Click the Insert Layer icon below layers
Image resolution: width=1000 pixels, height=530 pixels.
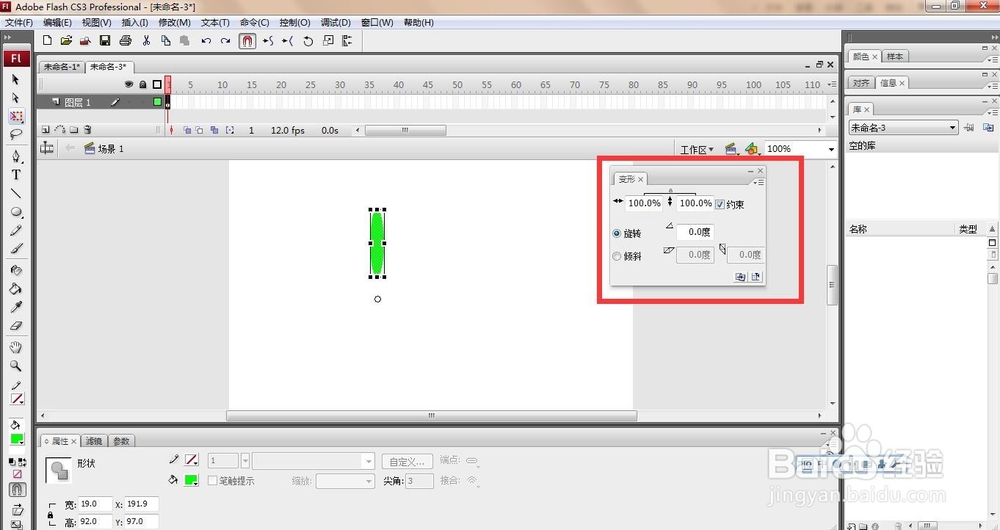click(45, 129)
